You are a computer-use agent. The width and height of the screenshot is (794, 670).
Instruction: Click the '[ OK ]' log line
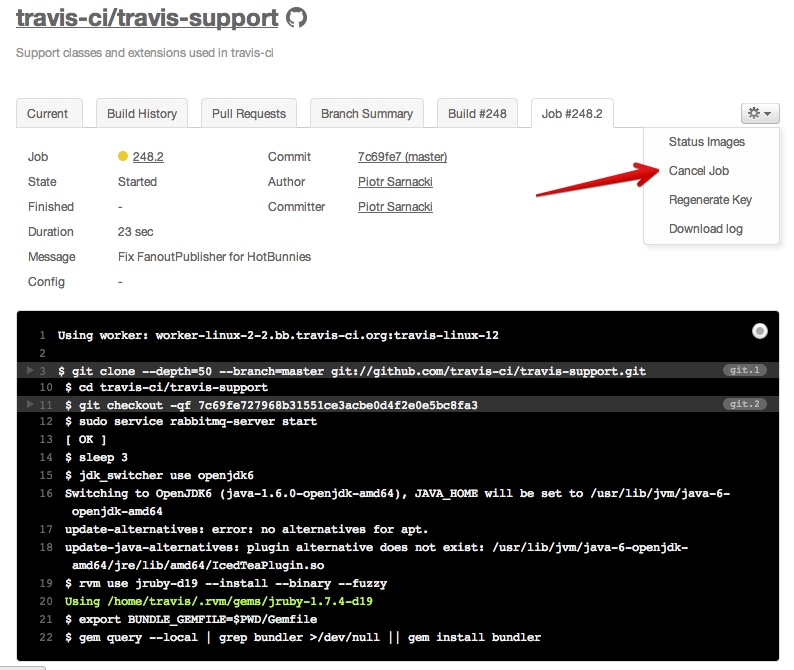[x=86, y=440]
